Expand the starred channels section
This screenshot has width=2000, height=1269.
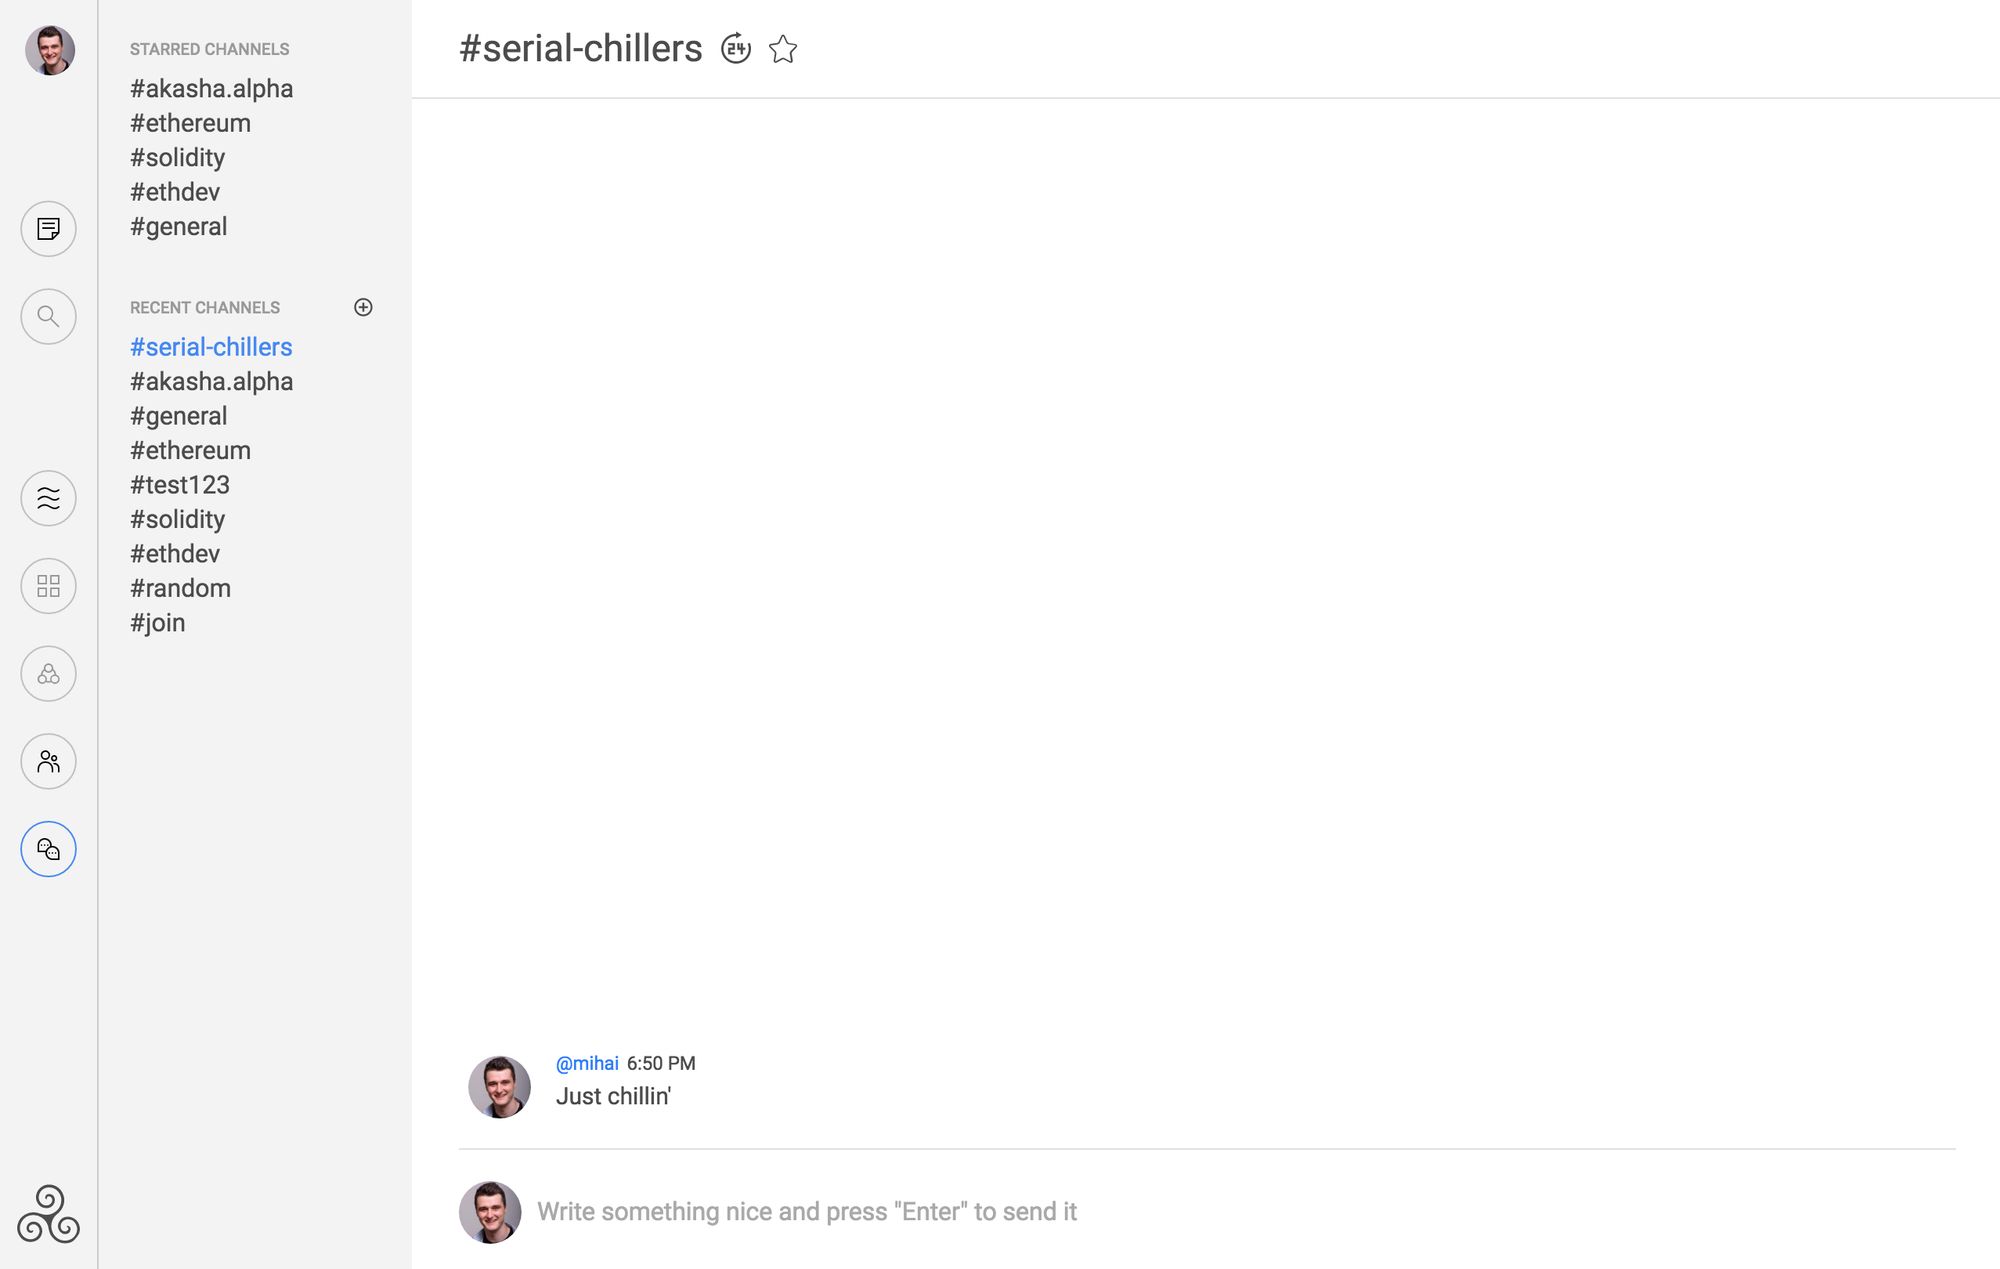coord(208,48)
